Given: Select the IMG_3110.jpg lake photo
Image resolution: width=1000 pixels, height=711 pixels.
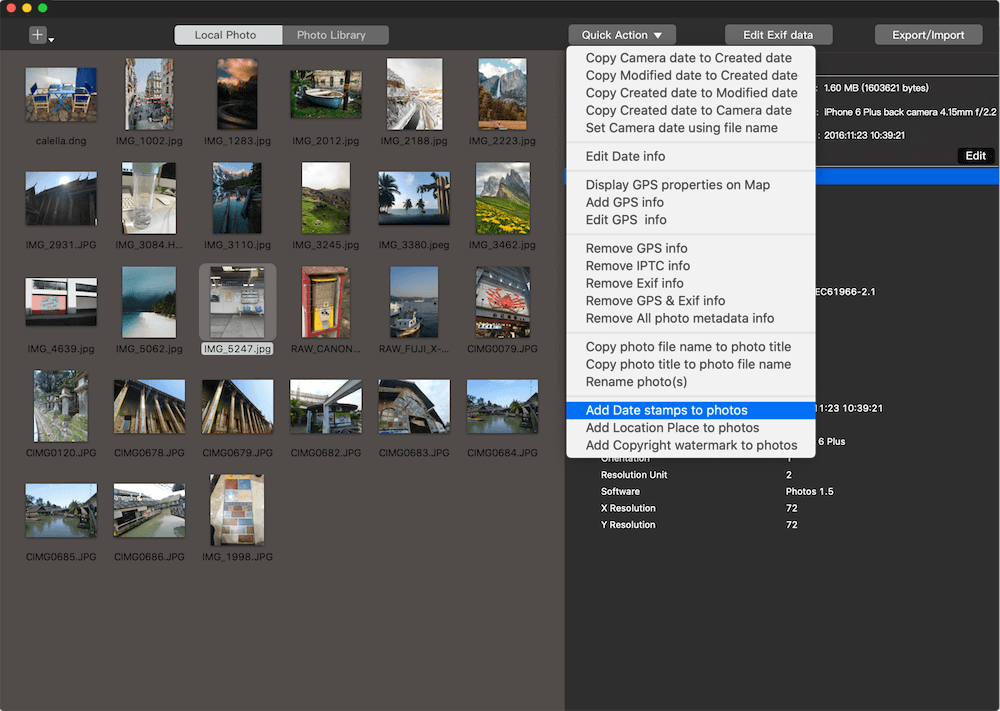Looking at the screenshot, I should (x=237, y=198).
